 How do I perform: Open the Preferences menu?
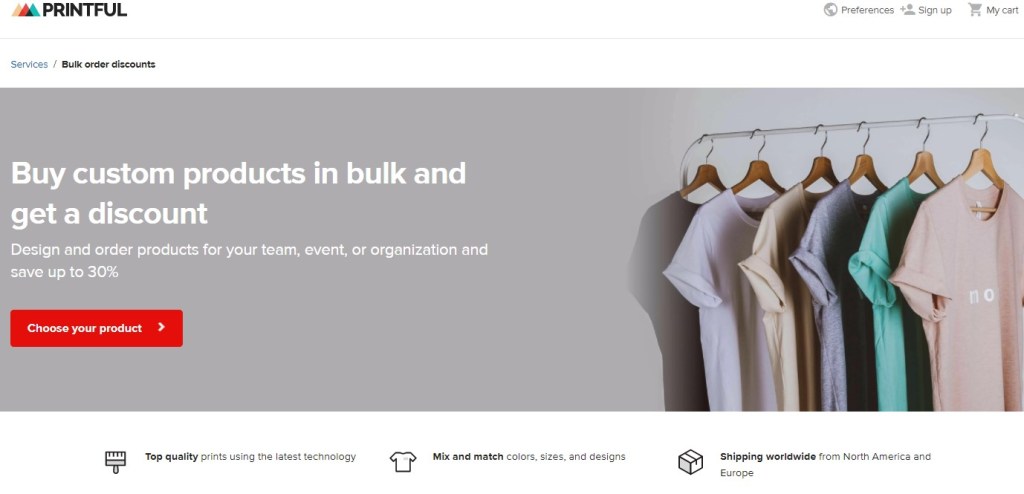coord(859,10)
